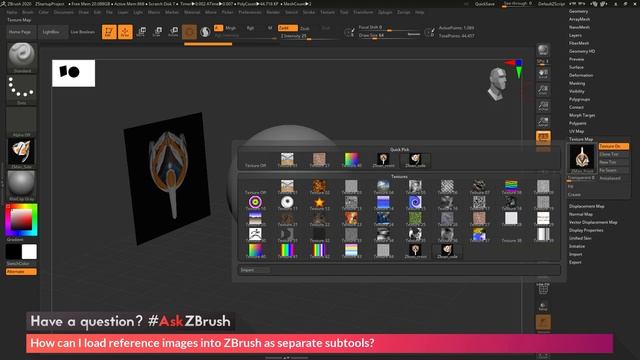Click the AAHalf magnifier icon
The height and width of the screenshot is (360, 640).
tap(543, 122)
